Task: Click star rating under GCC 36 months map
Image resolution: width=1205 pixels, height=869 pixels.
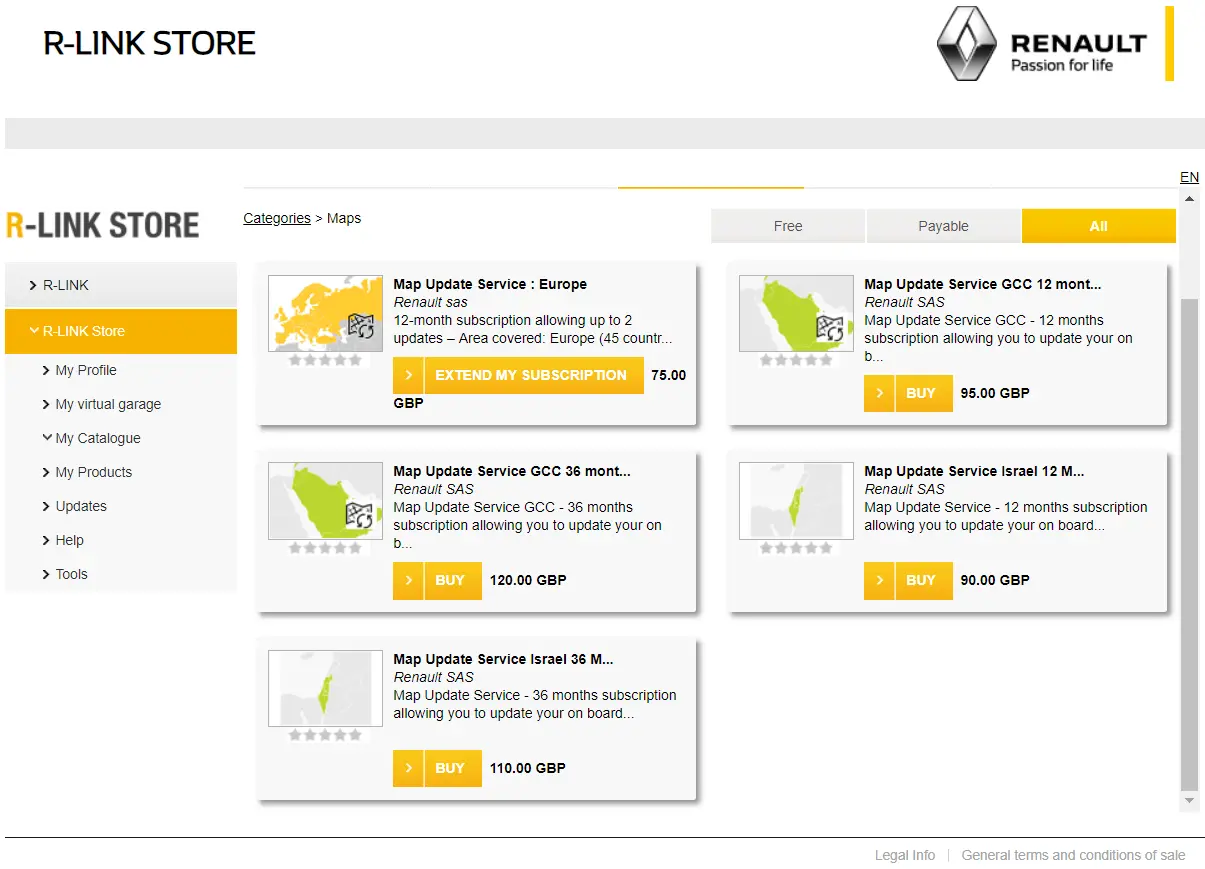Action: pyautogui.click(x=325, y=548)
